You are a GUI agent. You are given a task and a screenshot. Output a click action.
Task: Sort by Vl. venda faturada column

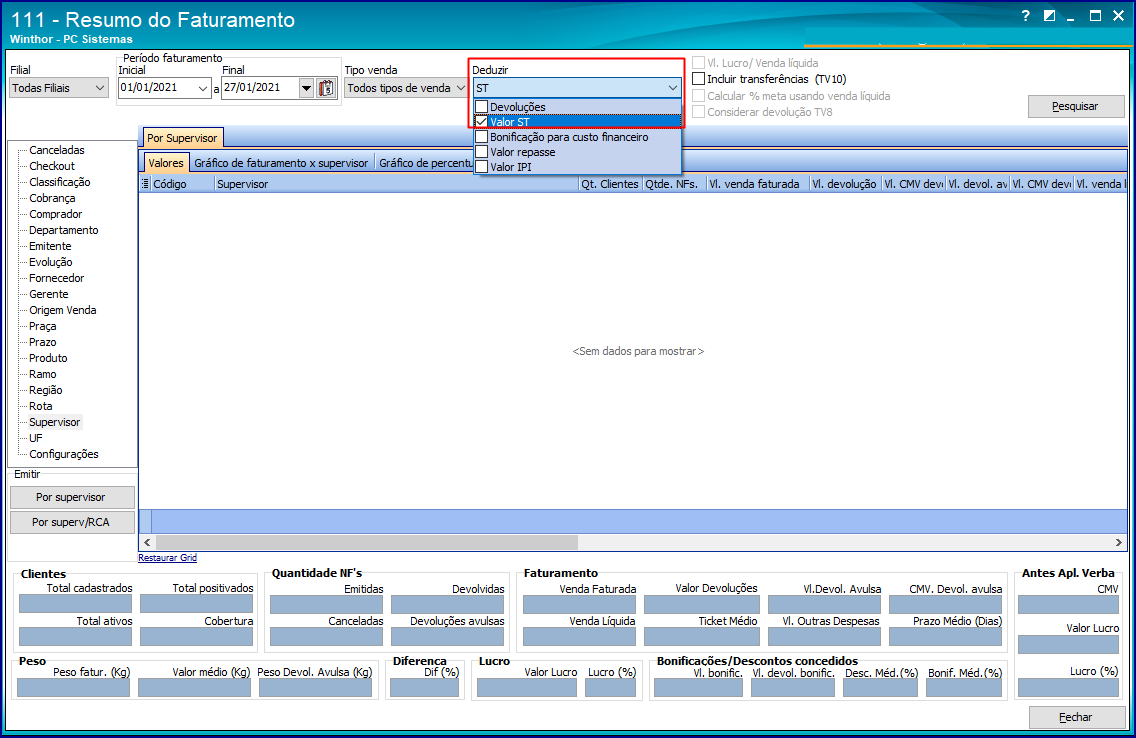756,184
